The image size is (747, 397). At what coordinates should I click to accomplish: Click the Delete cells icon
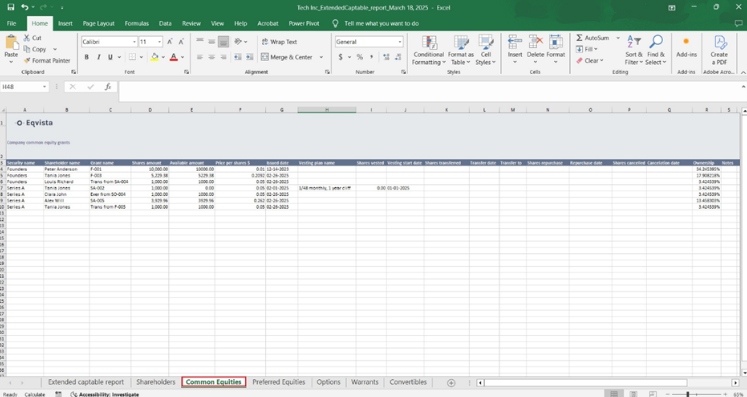535,42
